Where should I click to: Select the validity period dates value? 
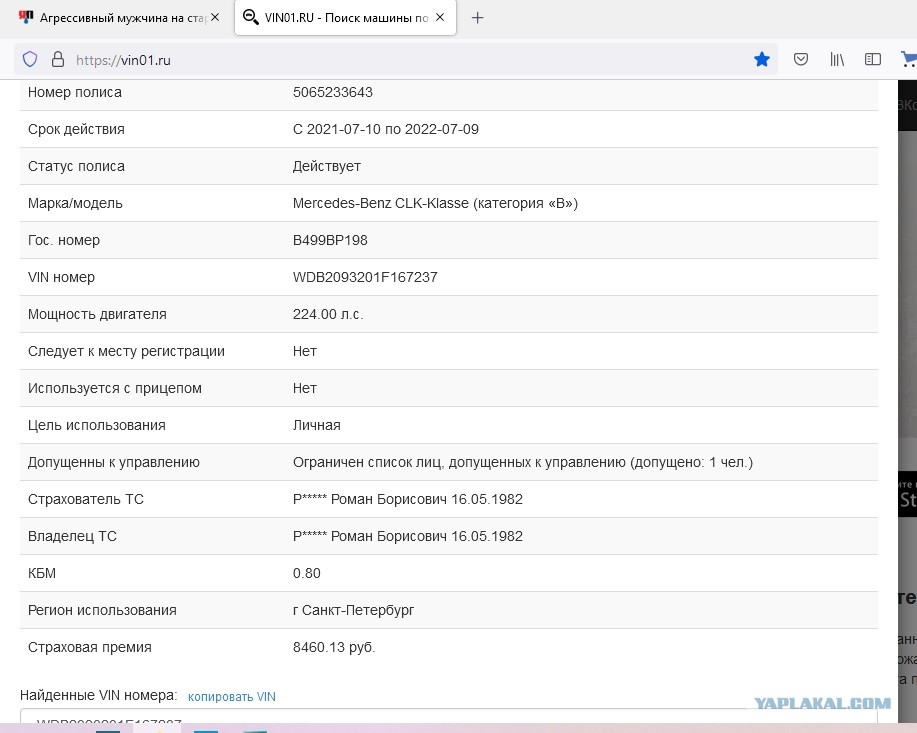coord(385,129)
